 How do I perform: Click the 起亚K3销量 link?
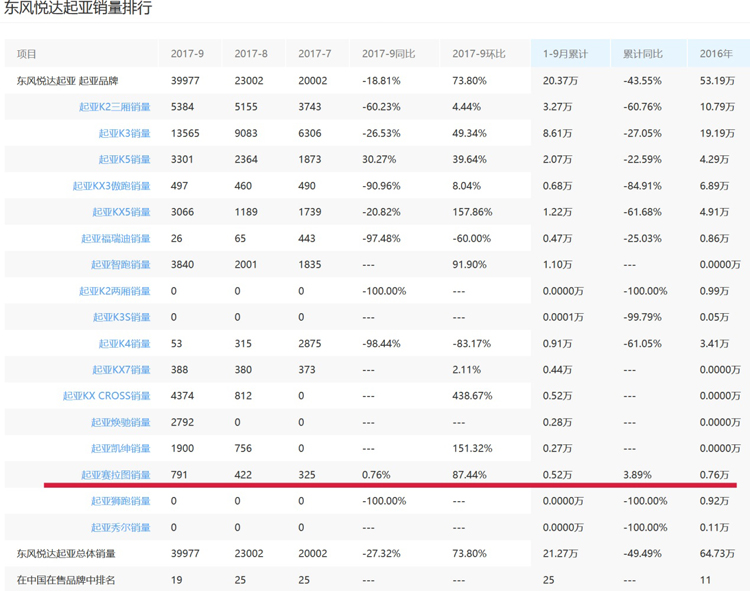124,133
